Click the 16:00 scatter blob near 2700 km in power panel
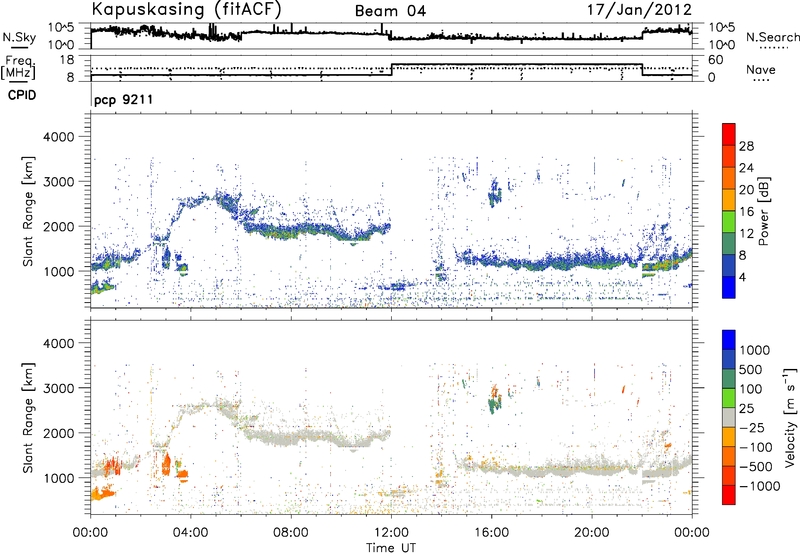This screenshot has height=554, width=800. click(x=494, y=193)
